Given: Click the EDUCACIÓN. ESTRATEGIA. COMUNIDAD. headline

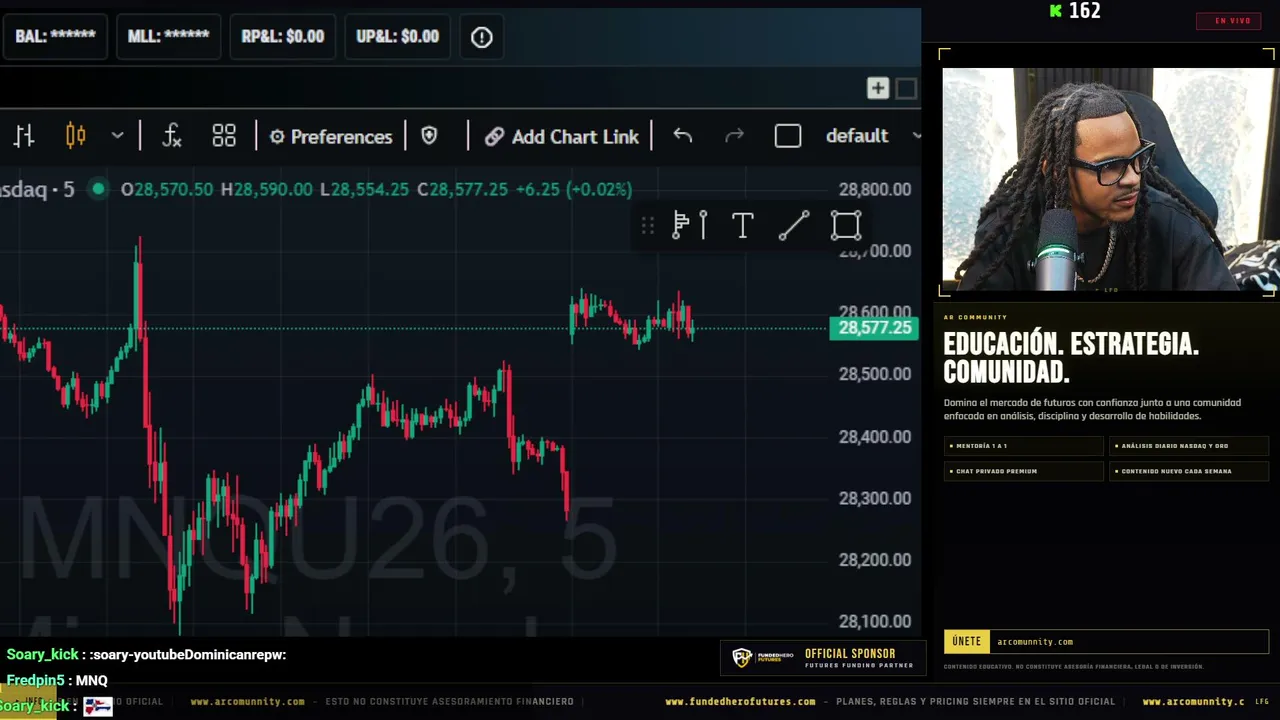Looking at the screenshot, I should coord(1071,358).
